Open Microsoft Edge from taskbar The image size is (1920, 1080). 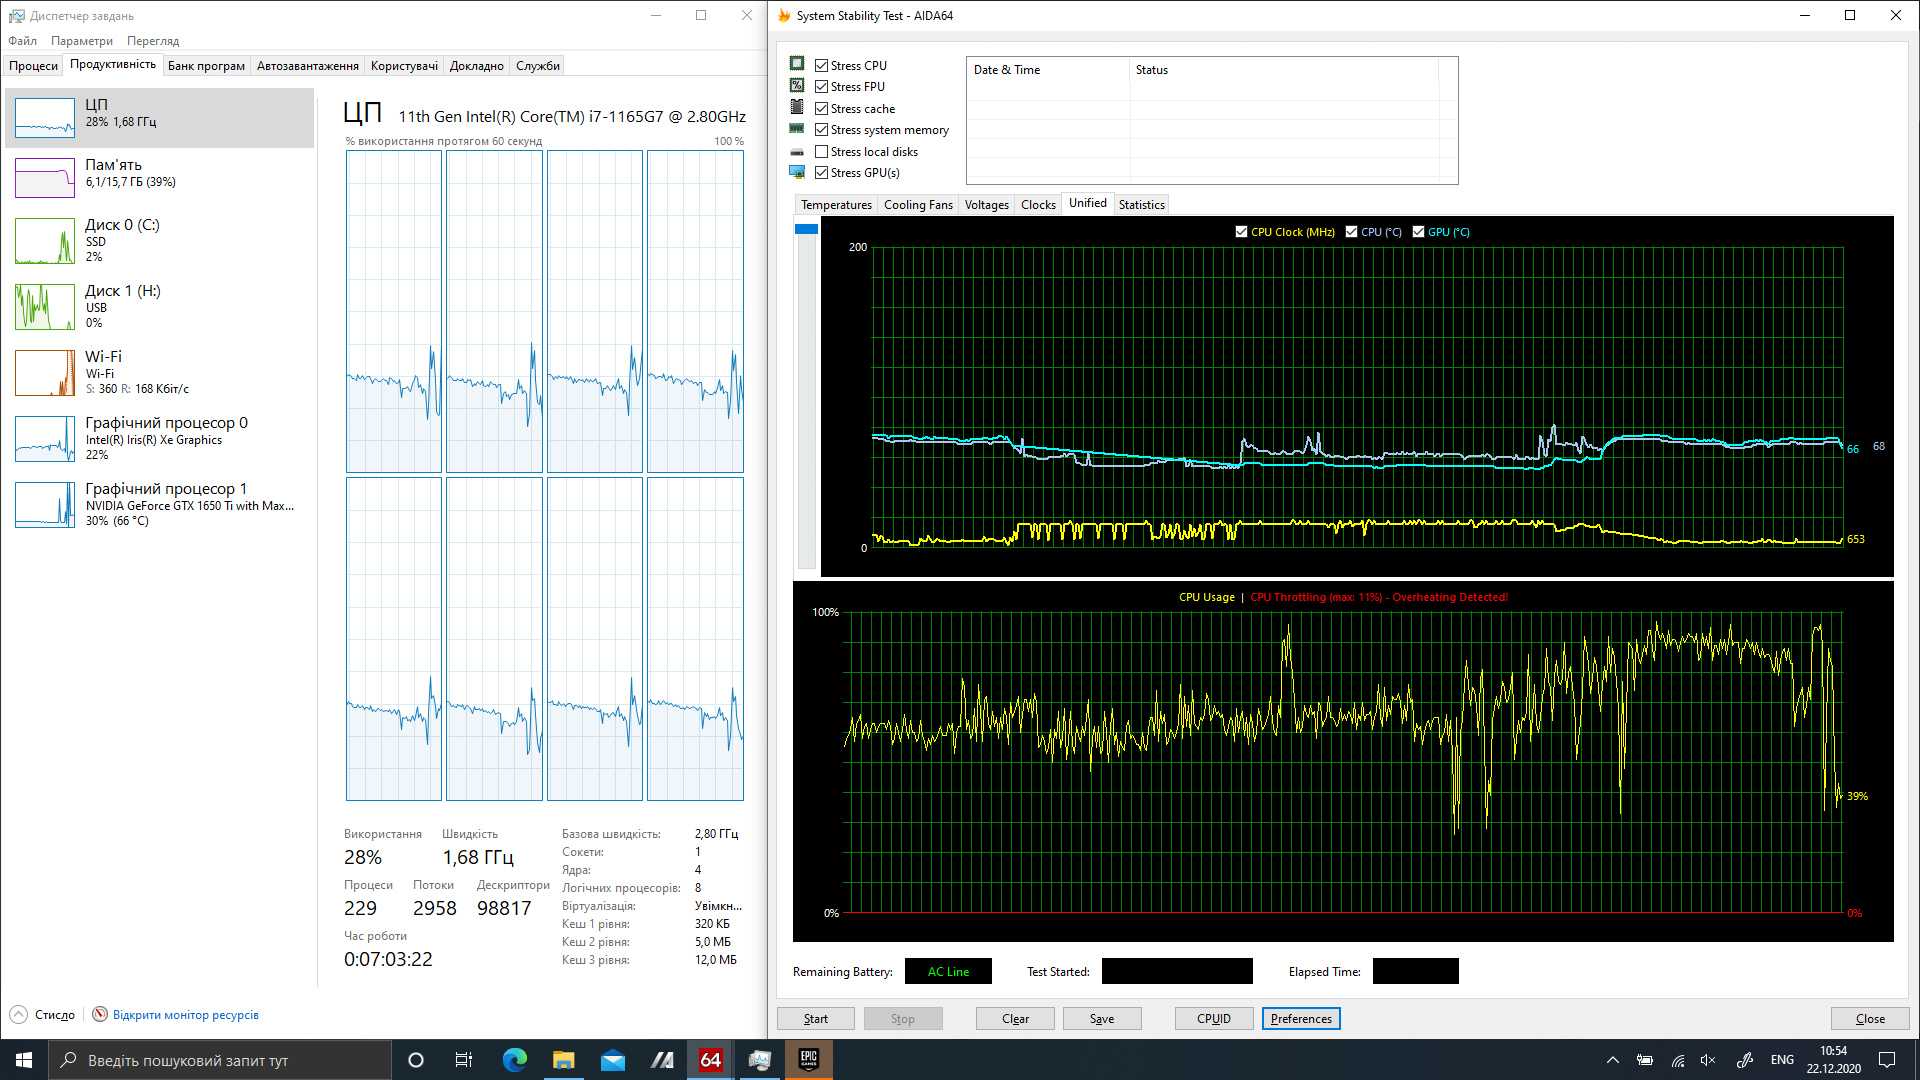pyautogui.click(x=515, y=1060)
